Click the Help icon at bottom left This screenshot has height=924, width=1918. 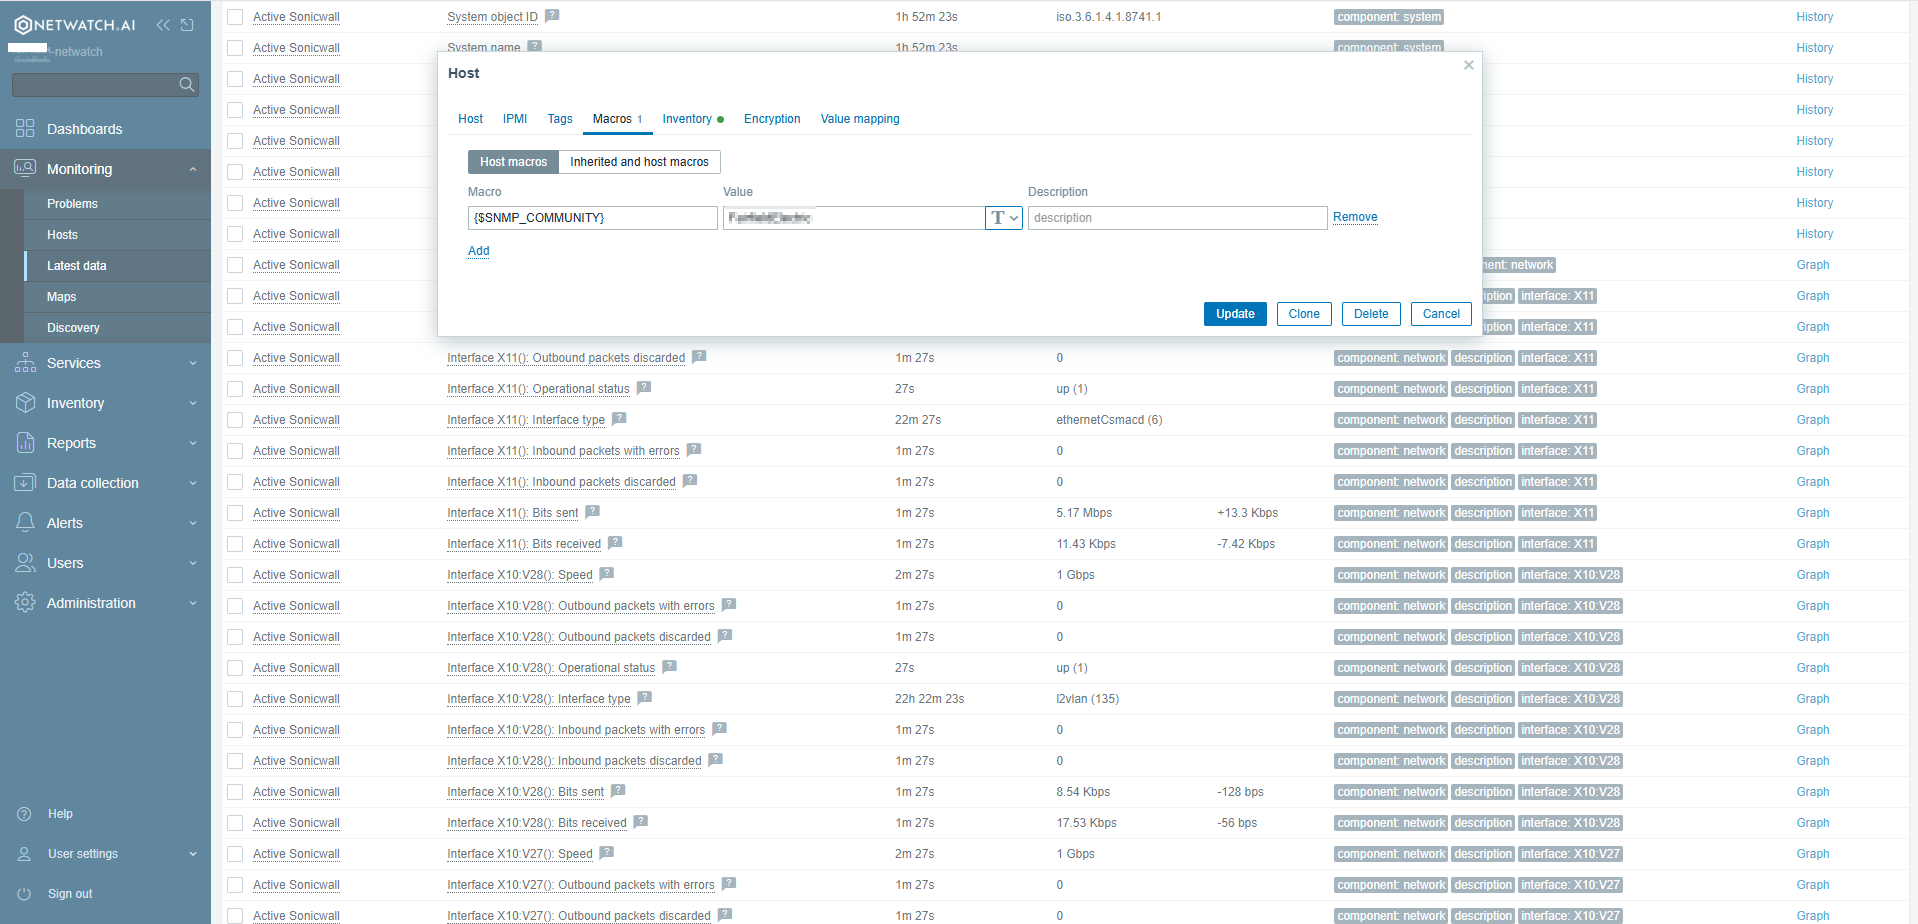tap(24, 813)
